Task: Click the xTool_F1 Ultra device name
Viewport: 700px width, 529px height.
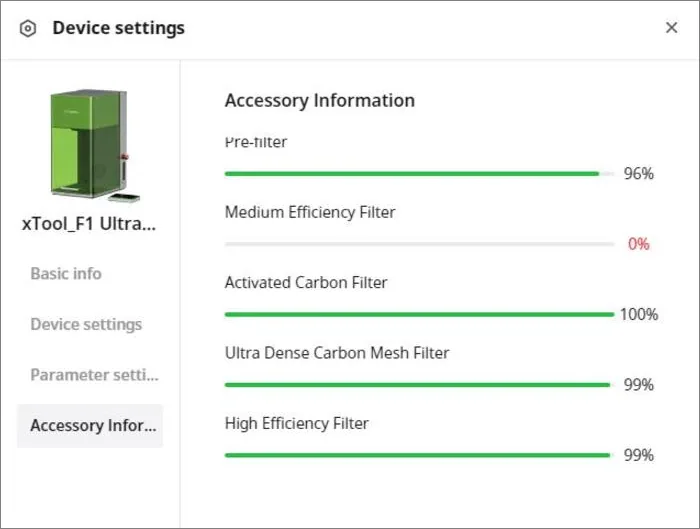Action: (x=89, y=224)
